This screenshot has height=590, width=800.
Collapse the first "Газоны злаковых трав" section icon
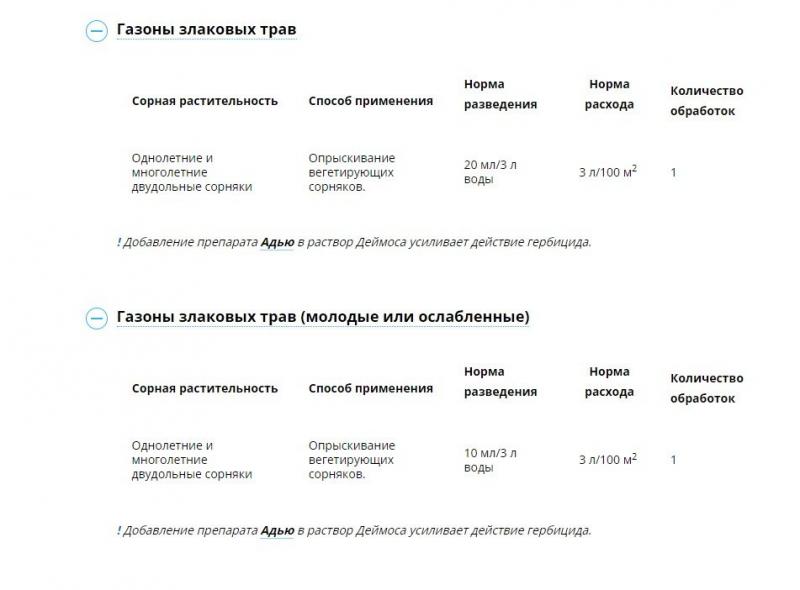[96, 31]
